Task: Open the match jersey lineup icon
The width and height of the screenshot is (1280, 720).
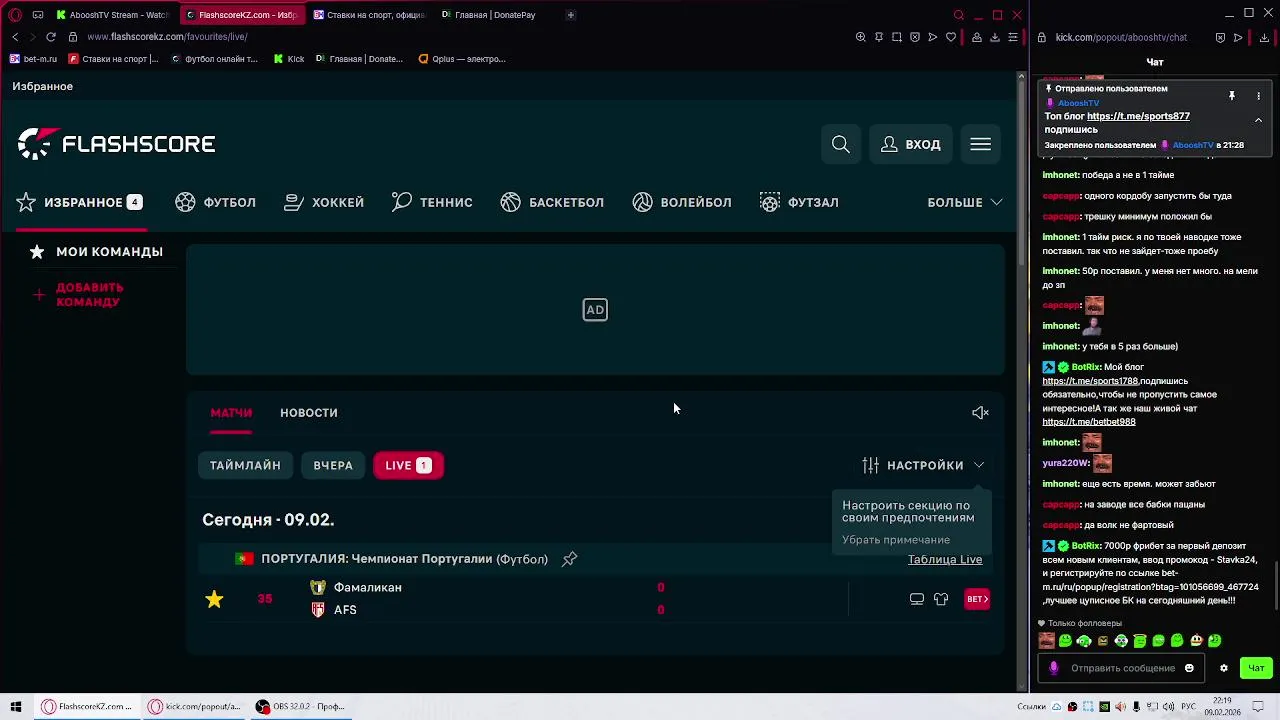Action: [941, 599]
